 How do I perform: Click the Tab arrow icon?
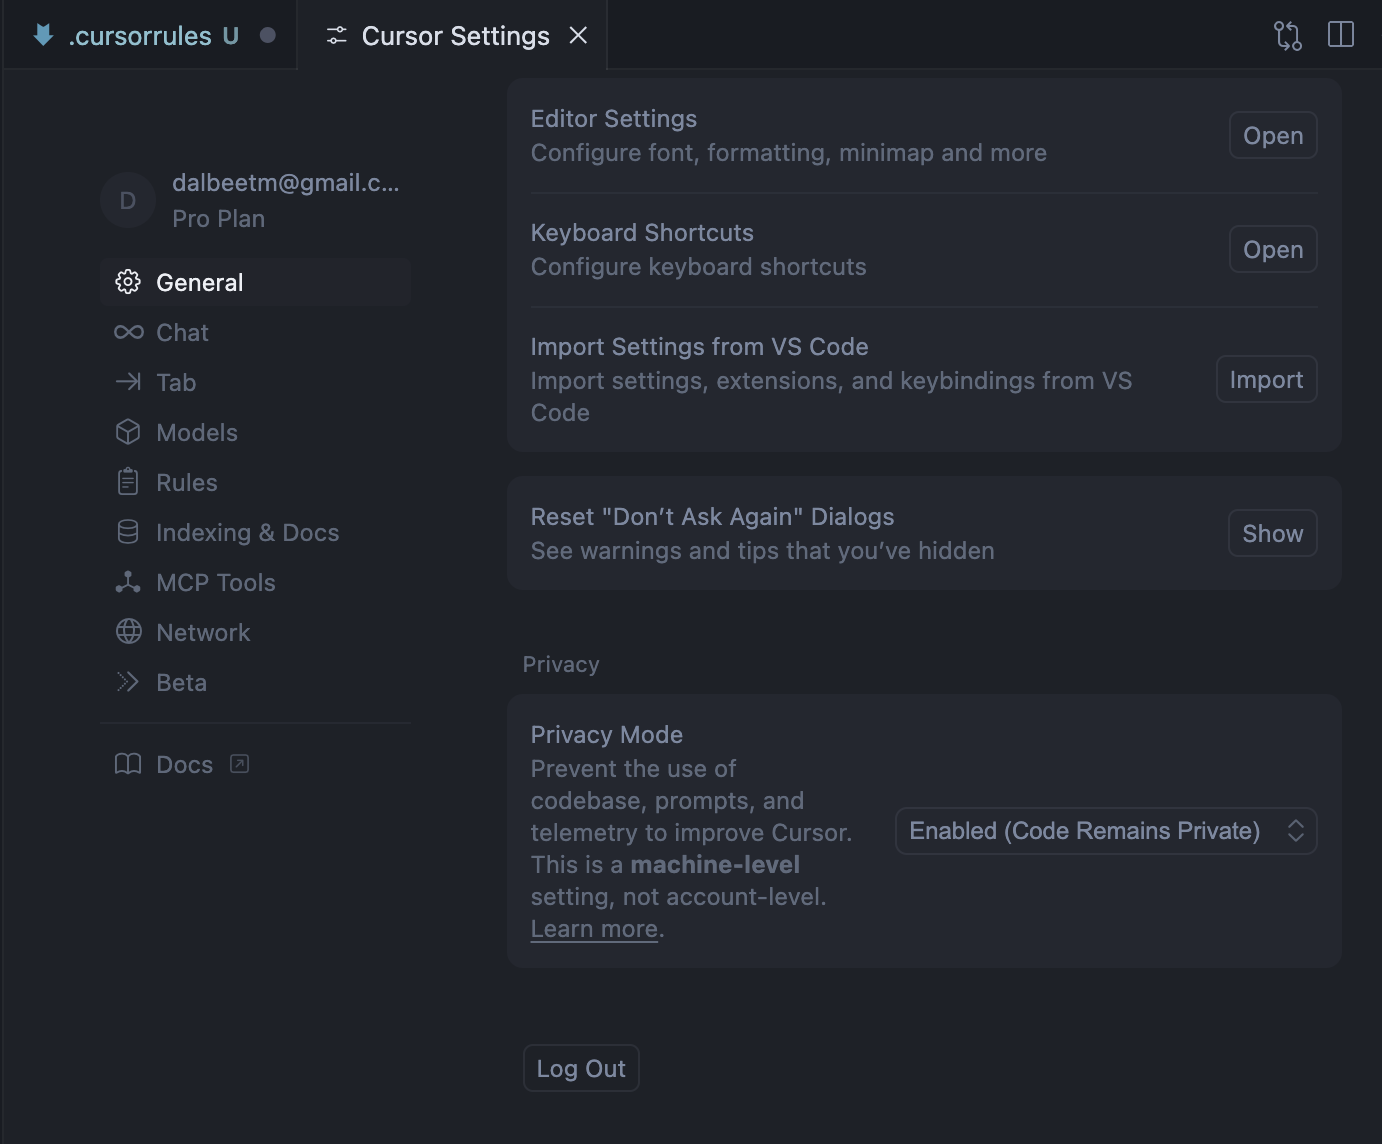128,382
